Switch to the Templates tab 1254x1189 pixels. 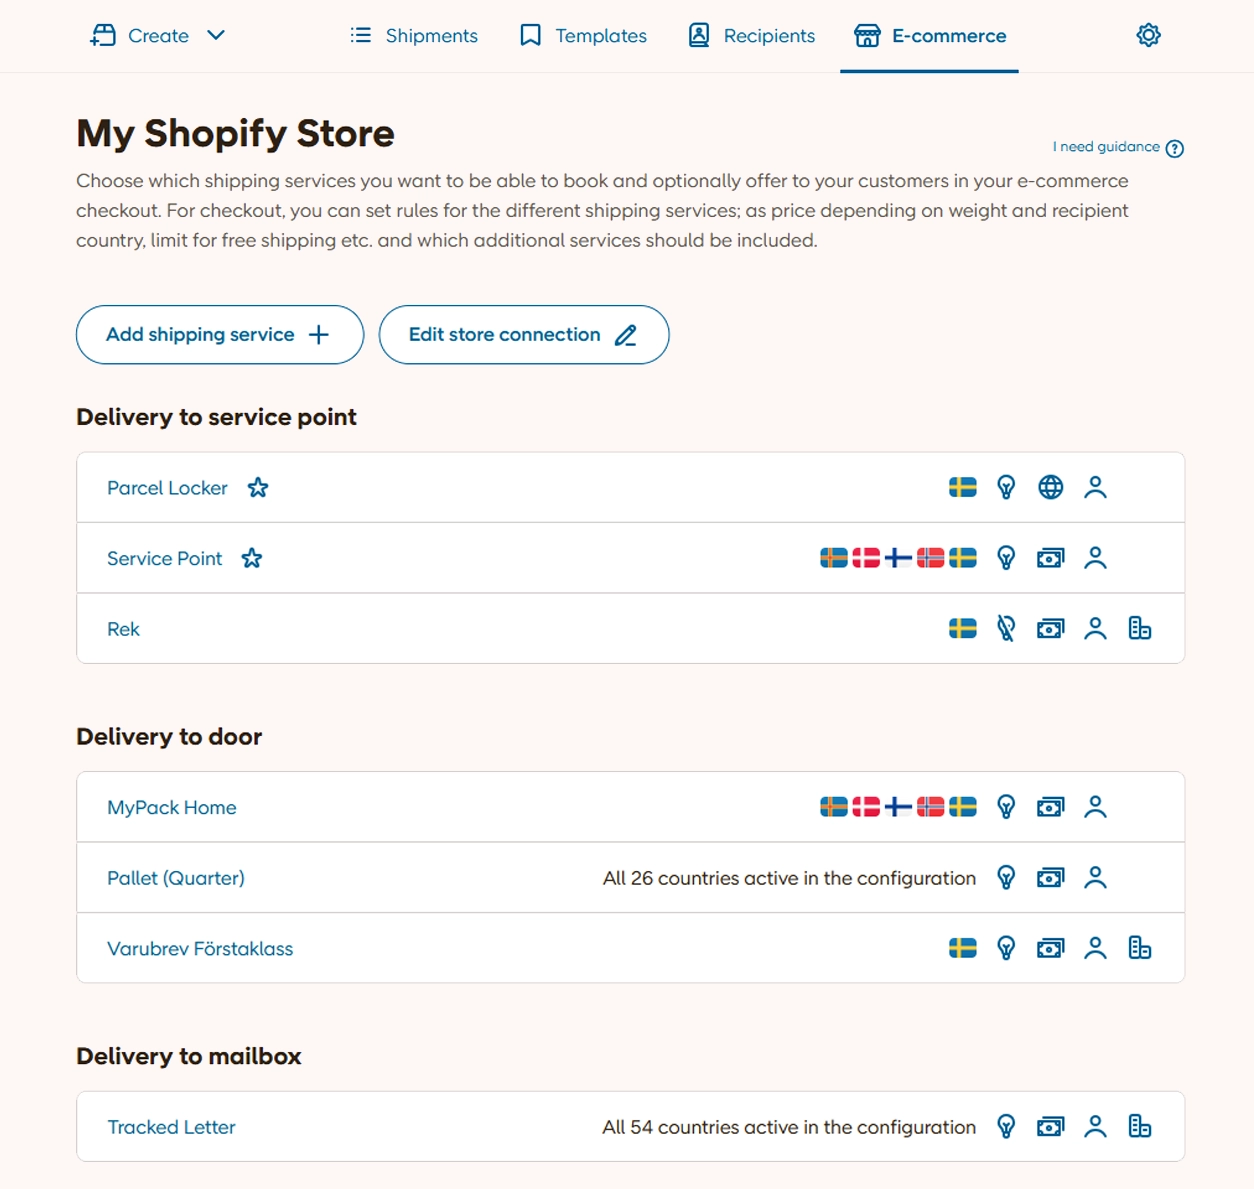pyautogui.click(x=583, y=36)
